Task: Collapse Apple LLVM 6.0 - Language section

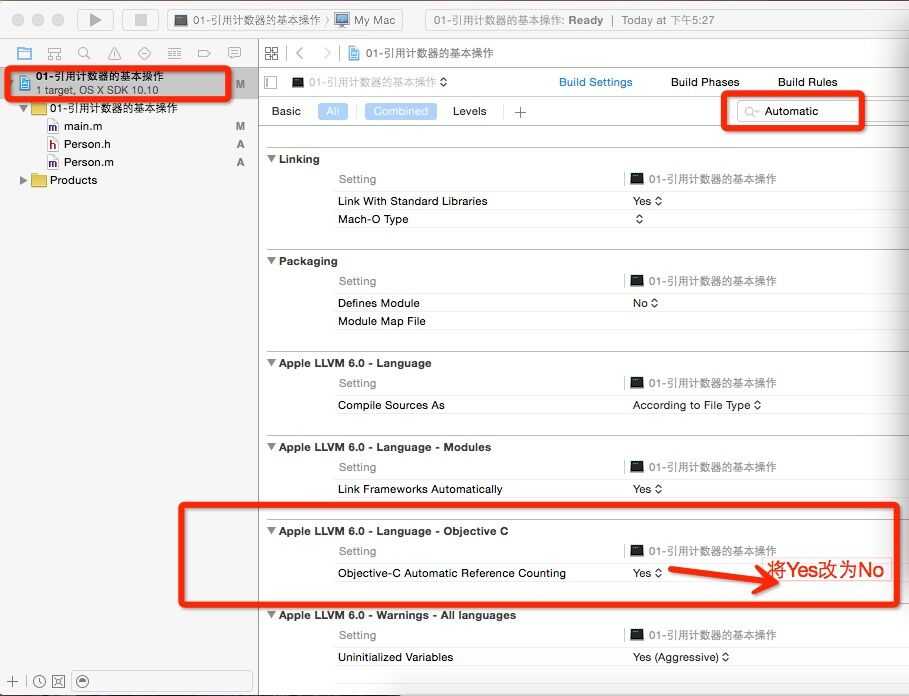Action: click(271, 362)
